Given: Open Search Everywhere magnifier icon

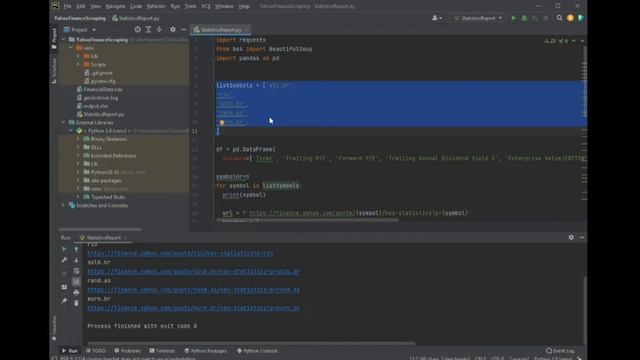Looking at the screenshot, I should coord(559,18).
